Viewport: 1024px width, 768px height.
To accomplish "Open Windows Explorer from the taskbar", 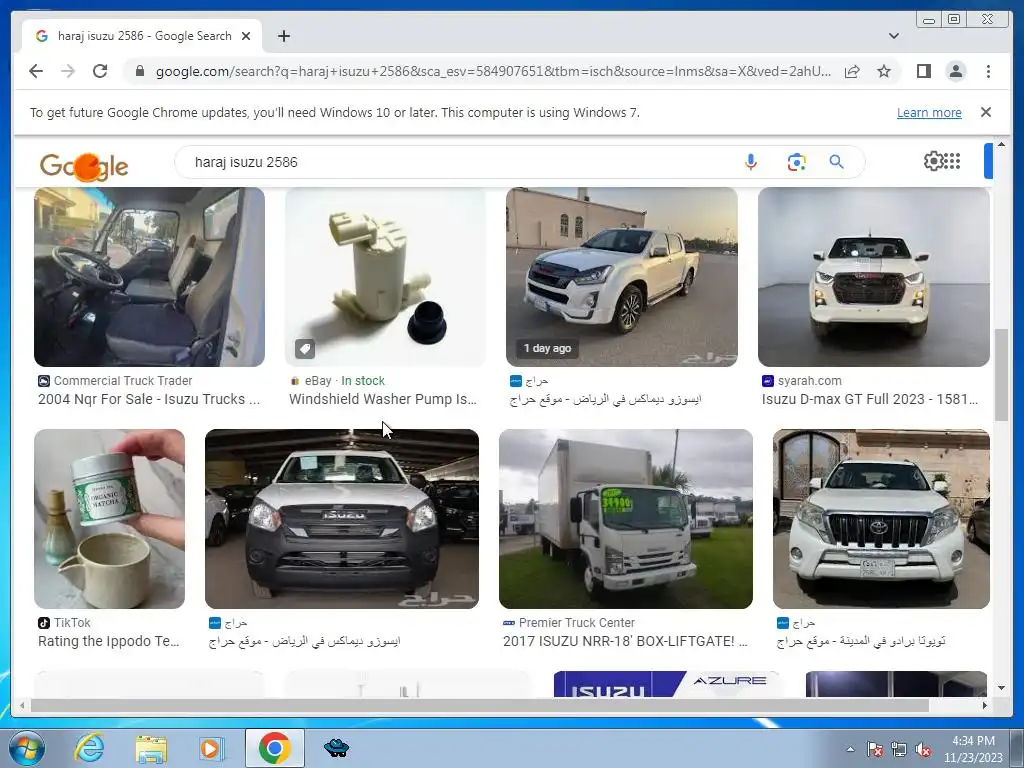I will (x=151, y=748).
